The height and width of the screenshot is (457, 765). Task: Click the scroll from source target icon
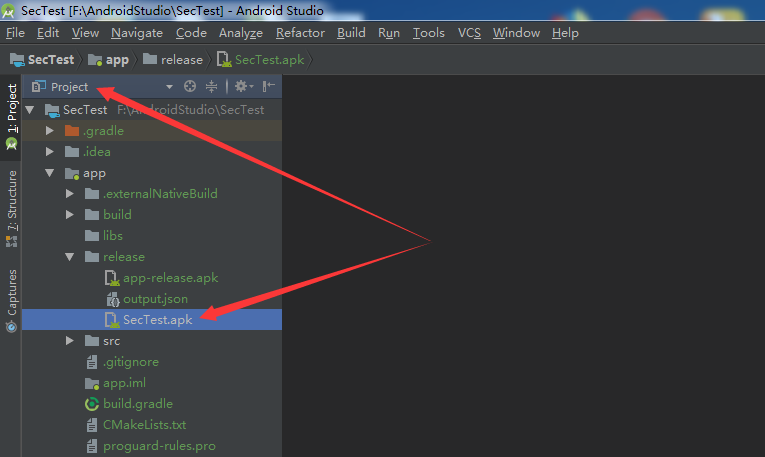click(190, 87)
